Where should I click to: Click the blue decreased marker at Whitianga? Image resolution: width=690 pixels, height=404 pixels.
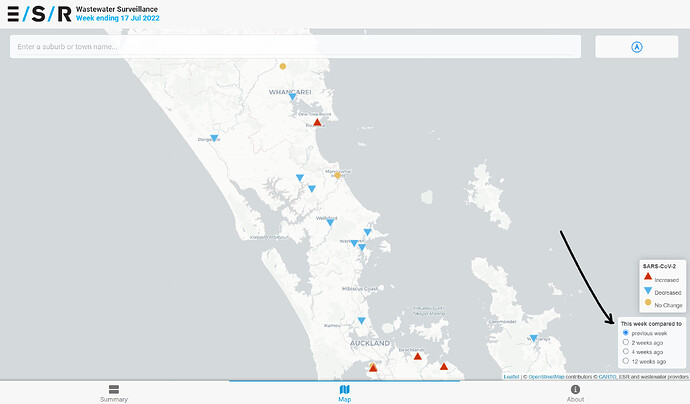[533, 338]
